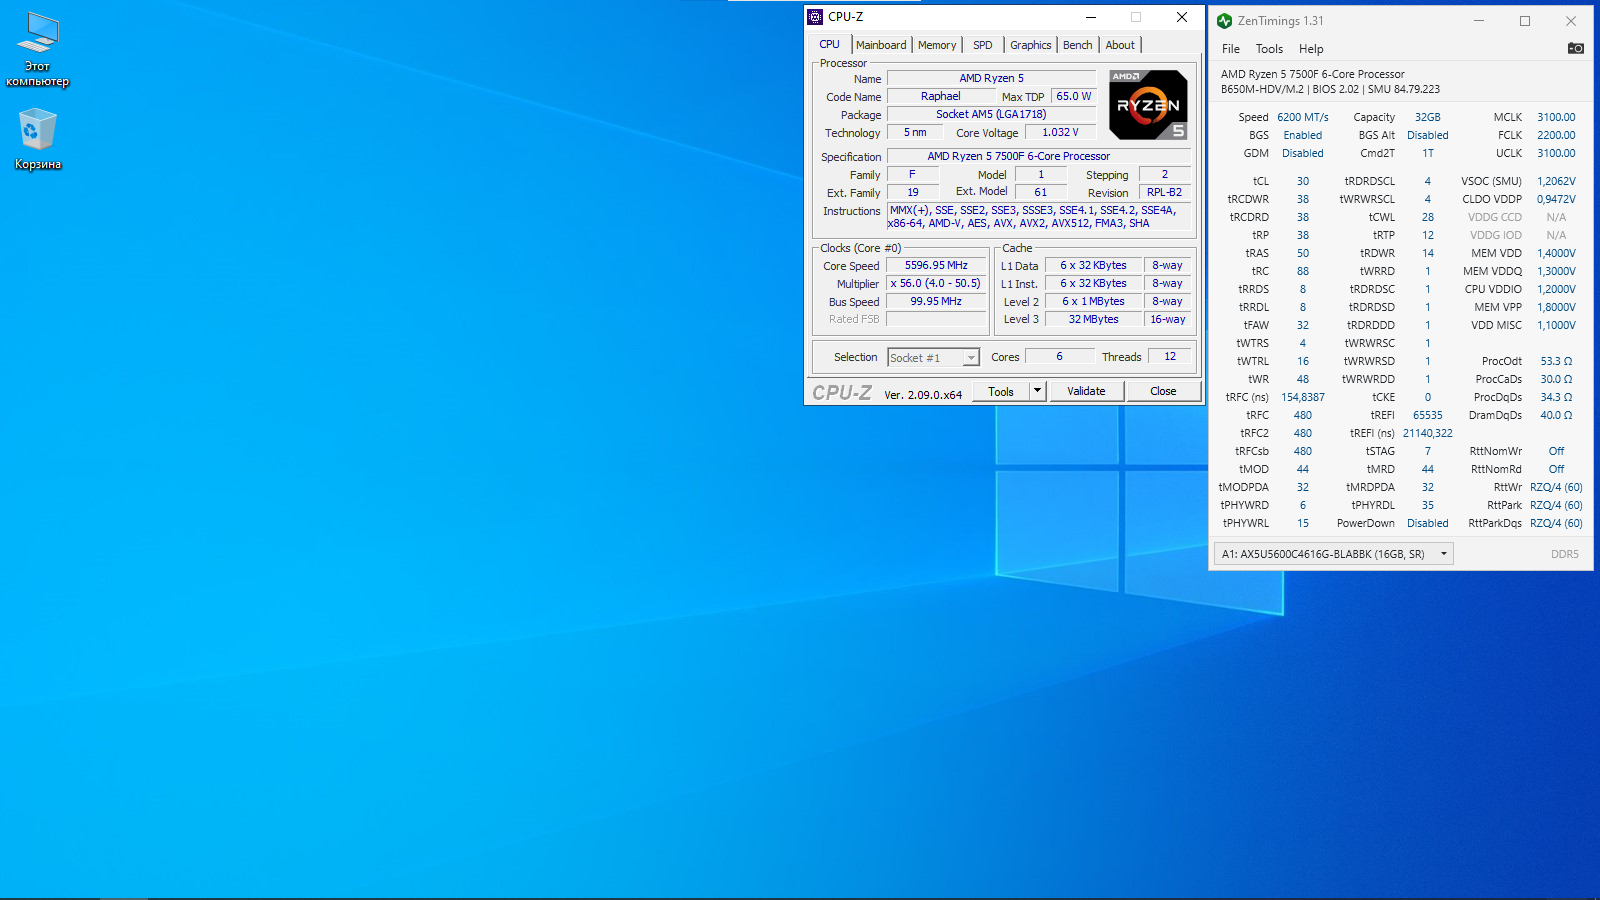Screen dimensions: 1600x900
Task: Click the Code Name value Raphael
Action: click(940, 97)
